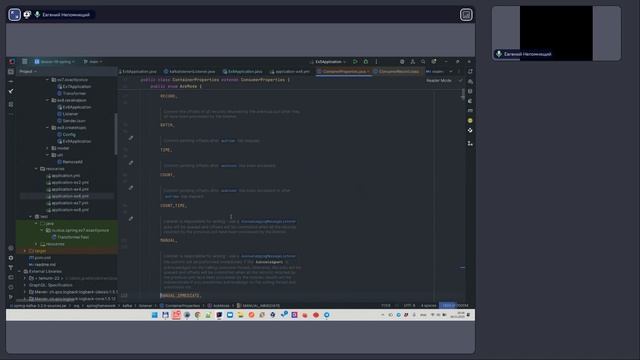Open the ExSApplication run configuration dropdown
Screen dimensions: 640x360
328,62
